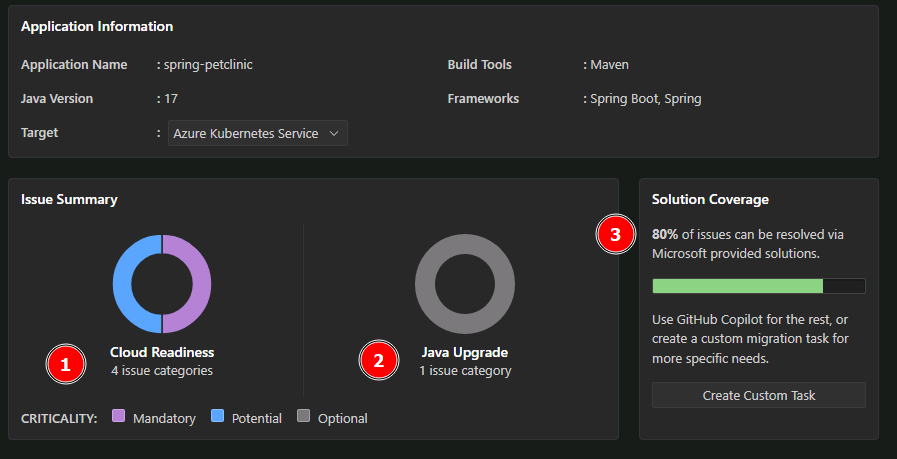
Task: Select the Java Upgrade label
Action: 465,352
